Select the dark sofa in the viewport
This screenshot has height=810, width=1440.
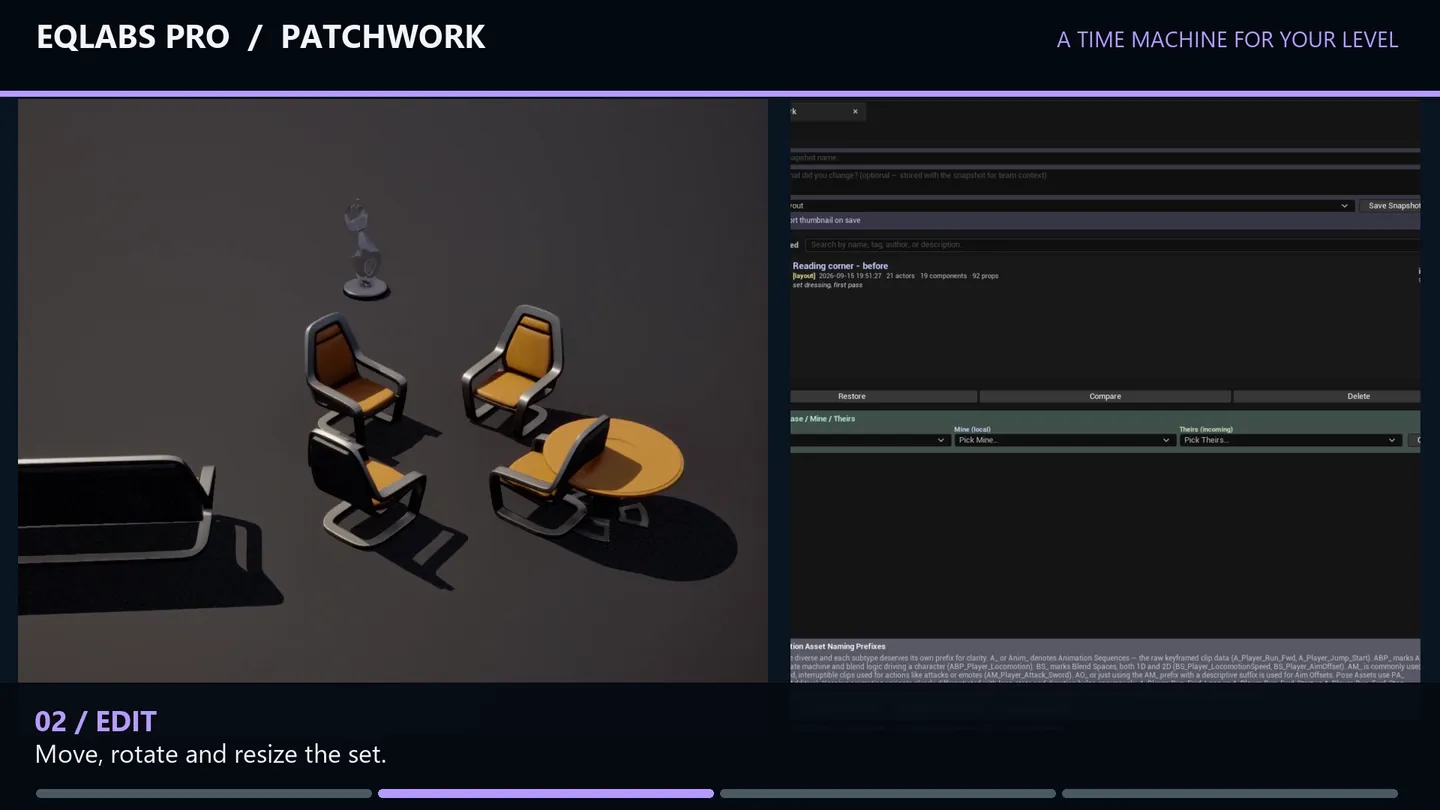[113, 507]
